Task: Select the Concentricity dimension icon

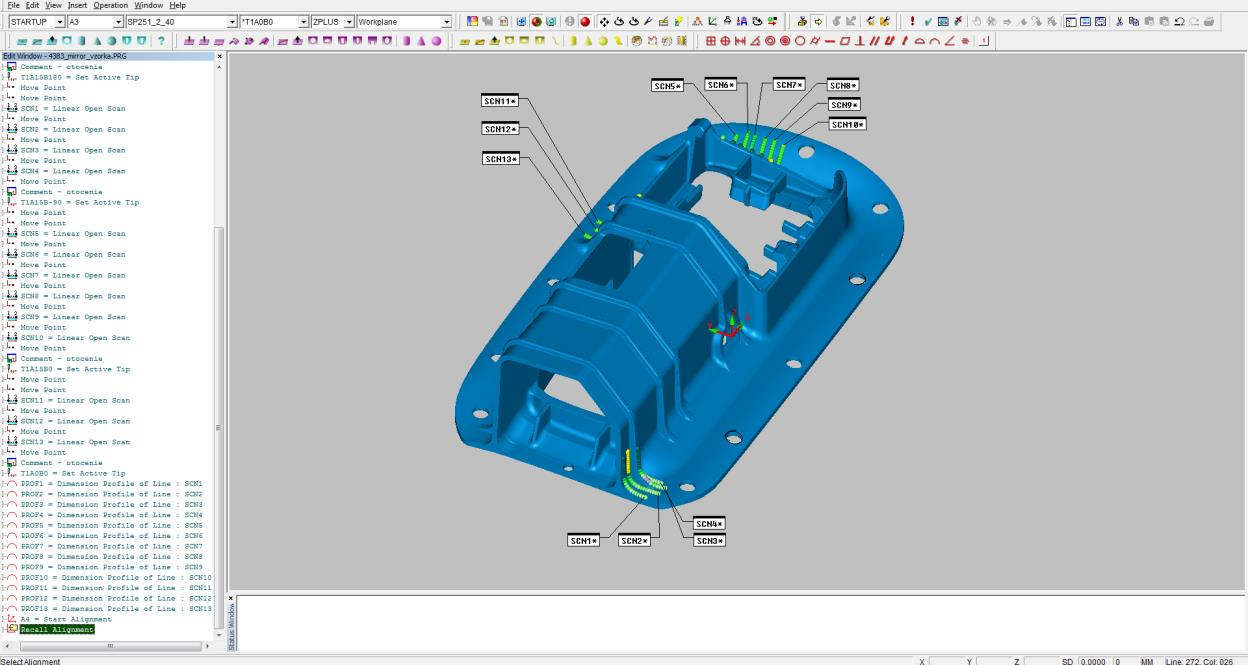Action: pos(770,41)
